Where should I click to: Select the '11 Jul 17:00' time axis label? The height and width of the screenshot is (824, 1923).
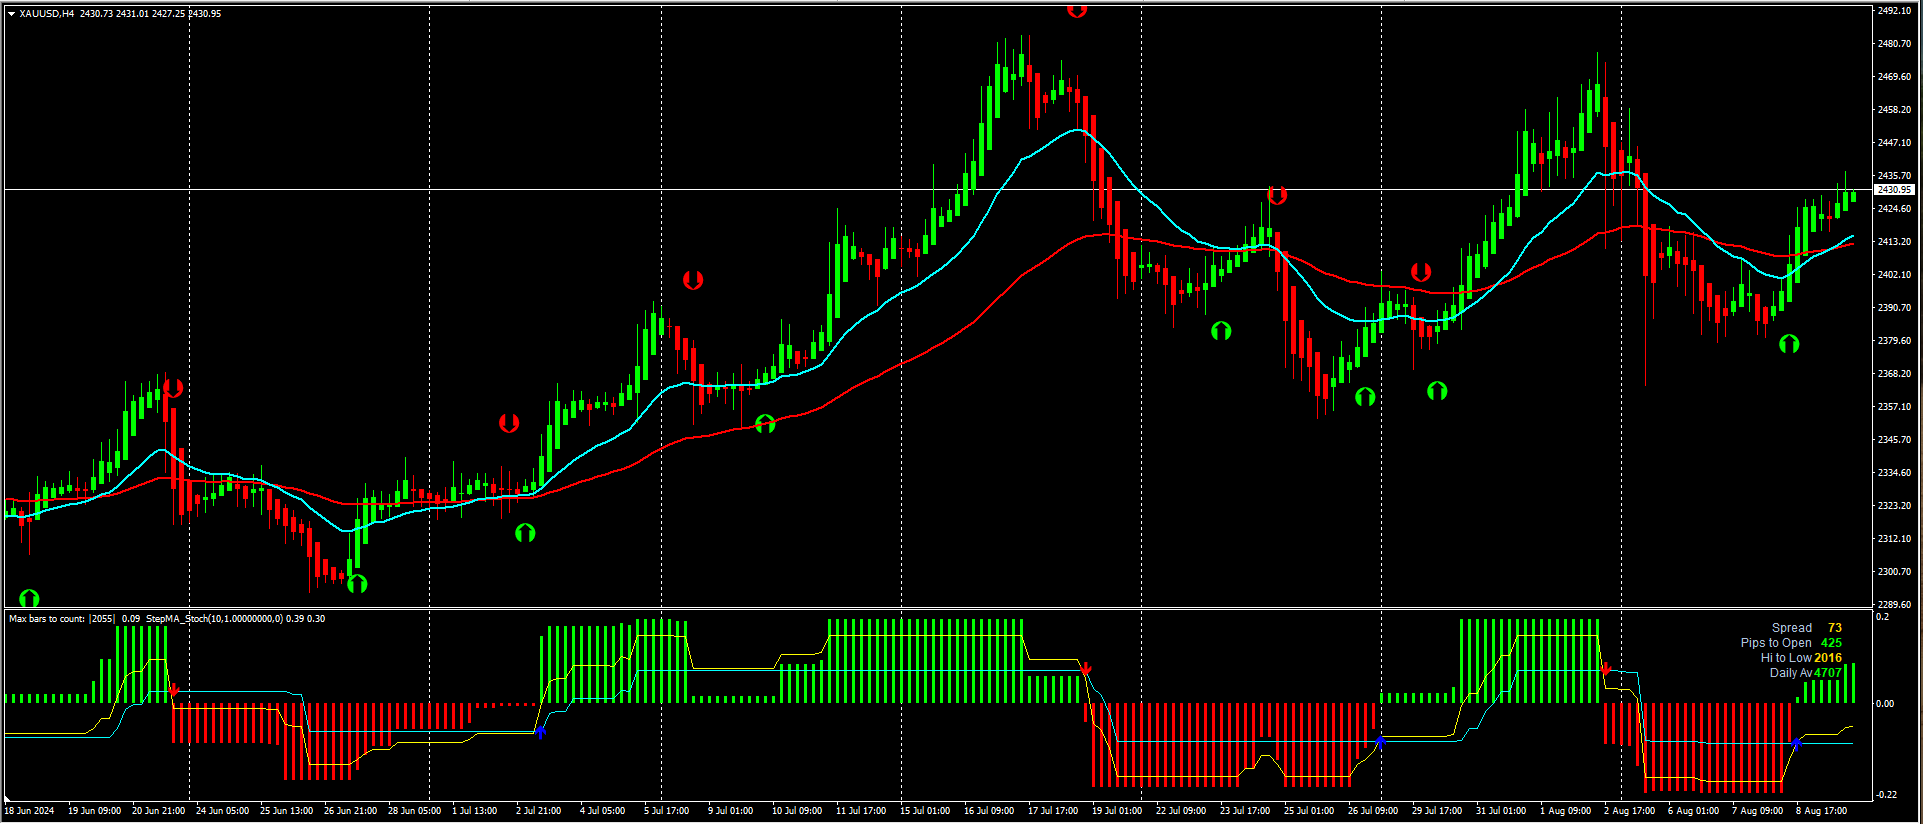tap(861, 811)
